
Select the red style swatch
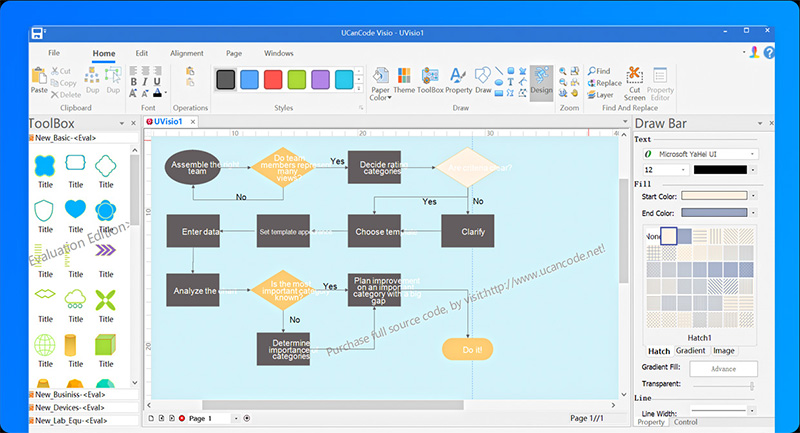click(273, 80)
